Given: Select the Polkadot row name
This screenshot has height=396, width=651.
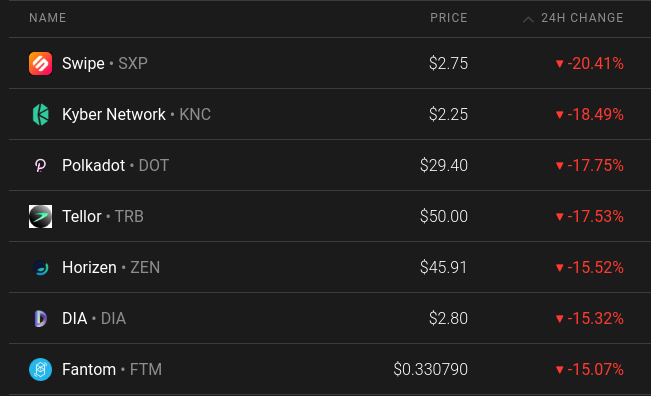Looking at the screenshot, I should pyautogui.click(x=93, y=166).
